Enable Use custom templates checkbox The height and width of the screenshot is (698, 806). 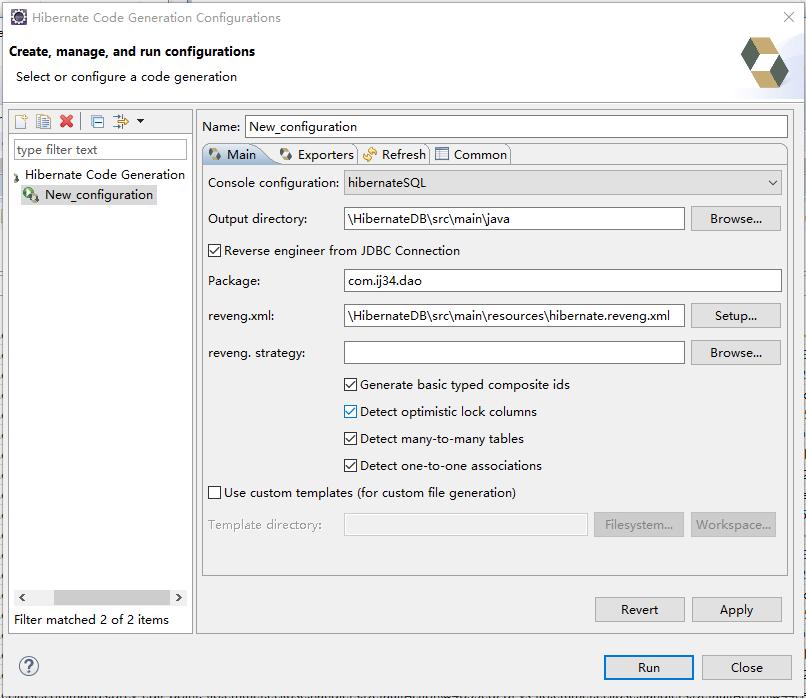click(214, 492)
